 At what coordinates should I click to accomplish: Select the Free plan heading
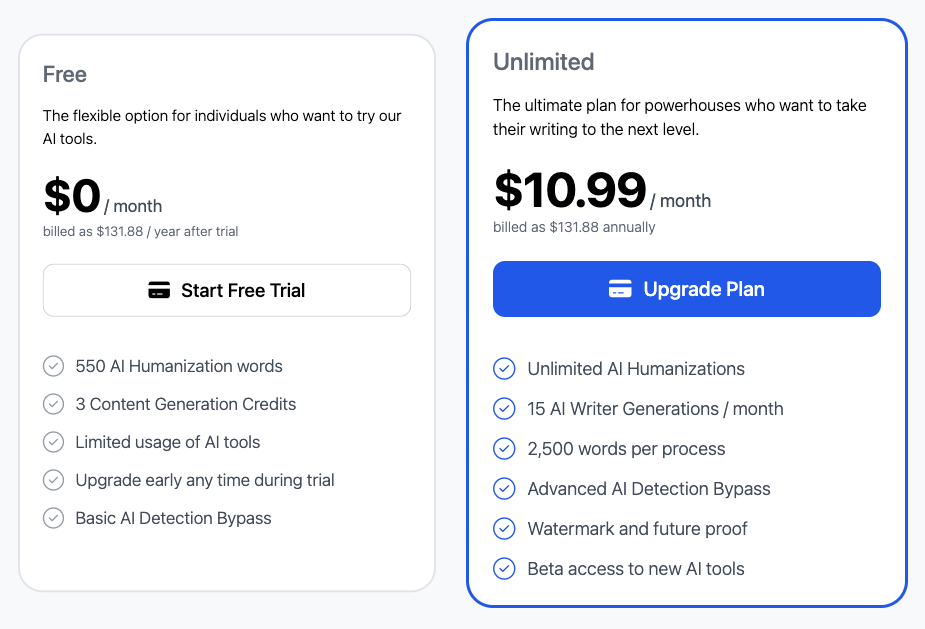(x=65, y=75)
